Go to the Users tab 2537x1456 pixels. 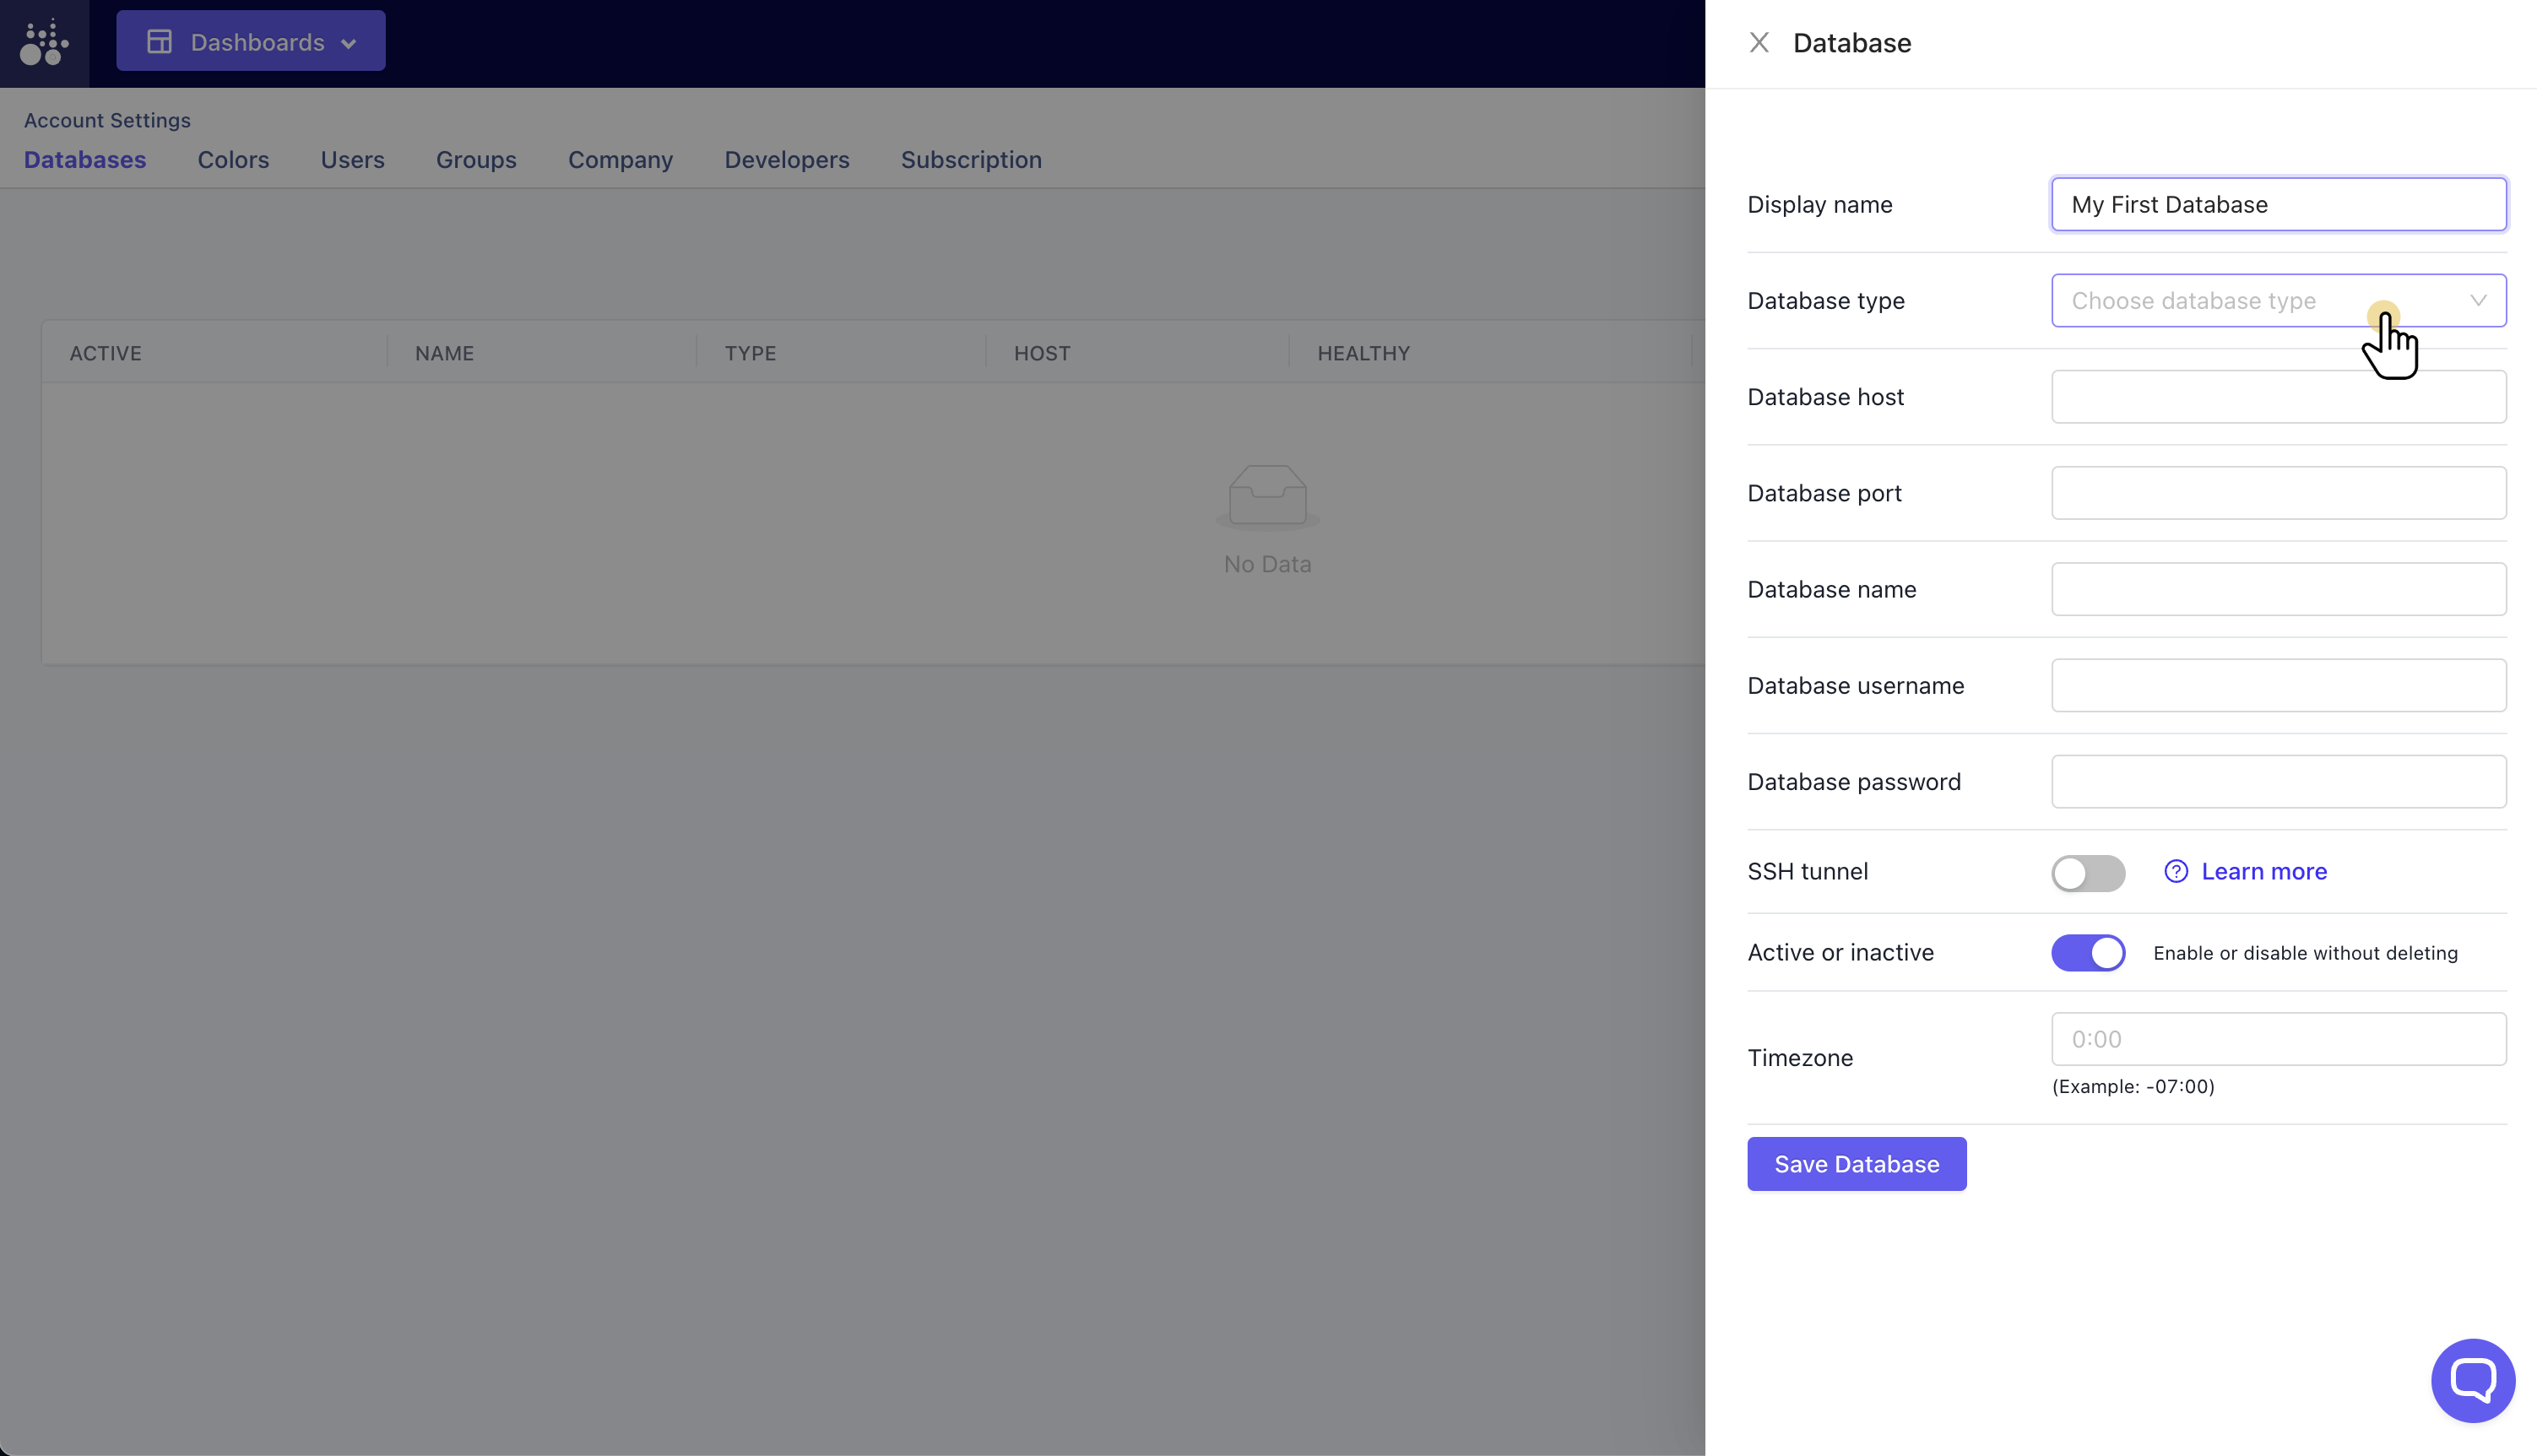(352, 160)
